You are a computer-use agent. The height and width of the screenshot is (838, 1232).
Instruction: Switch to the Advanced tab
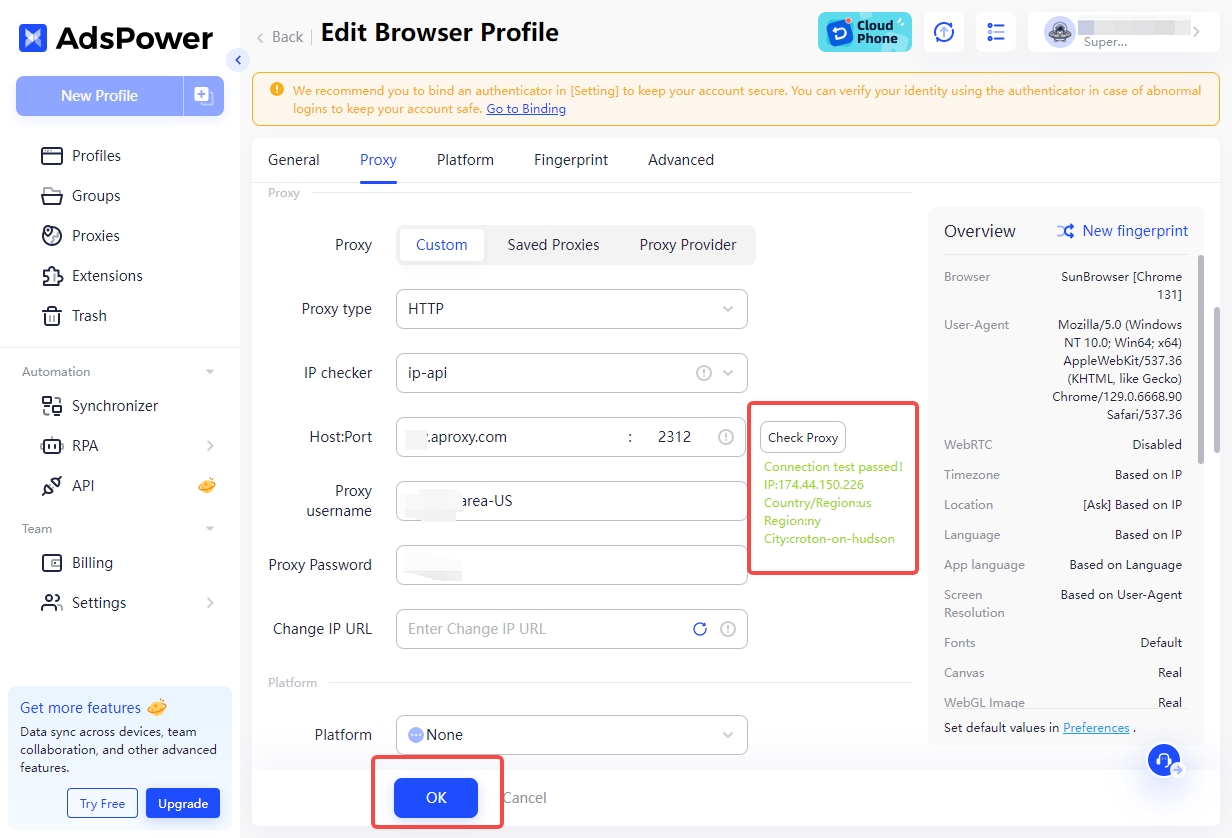(681, 160)
